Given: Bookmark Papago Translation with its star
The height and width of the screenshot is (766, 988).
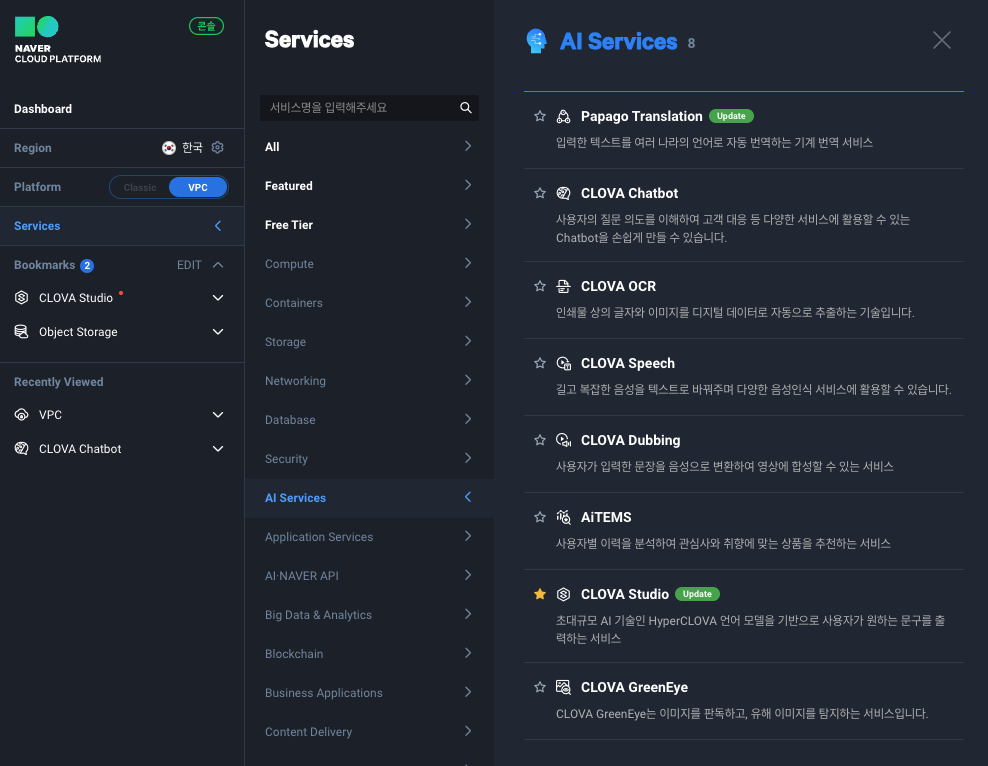Looking at the screenshot, I should coord(540,116).
